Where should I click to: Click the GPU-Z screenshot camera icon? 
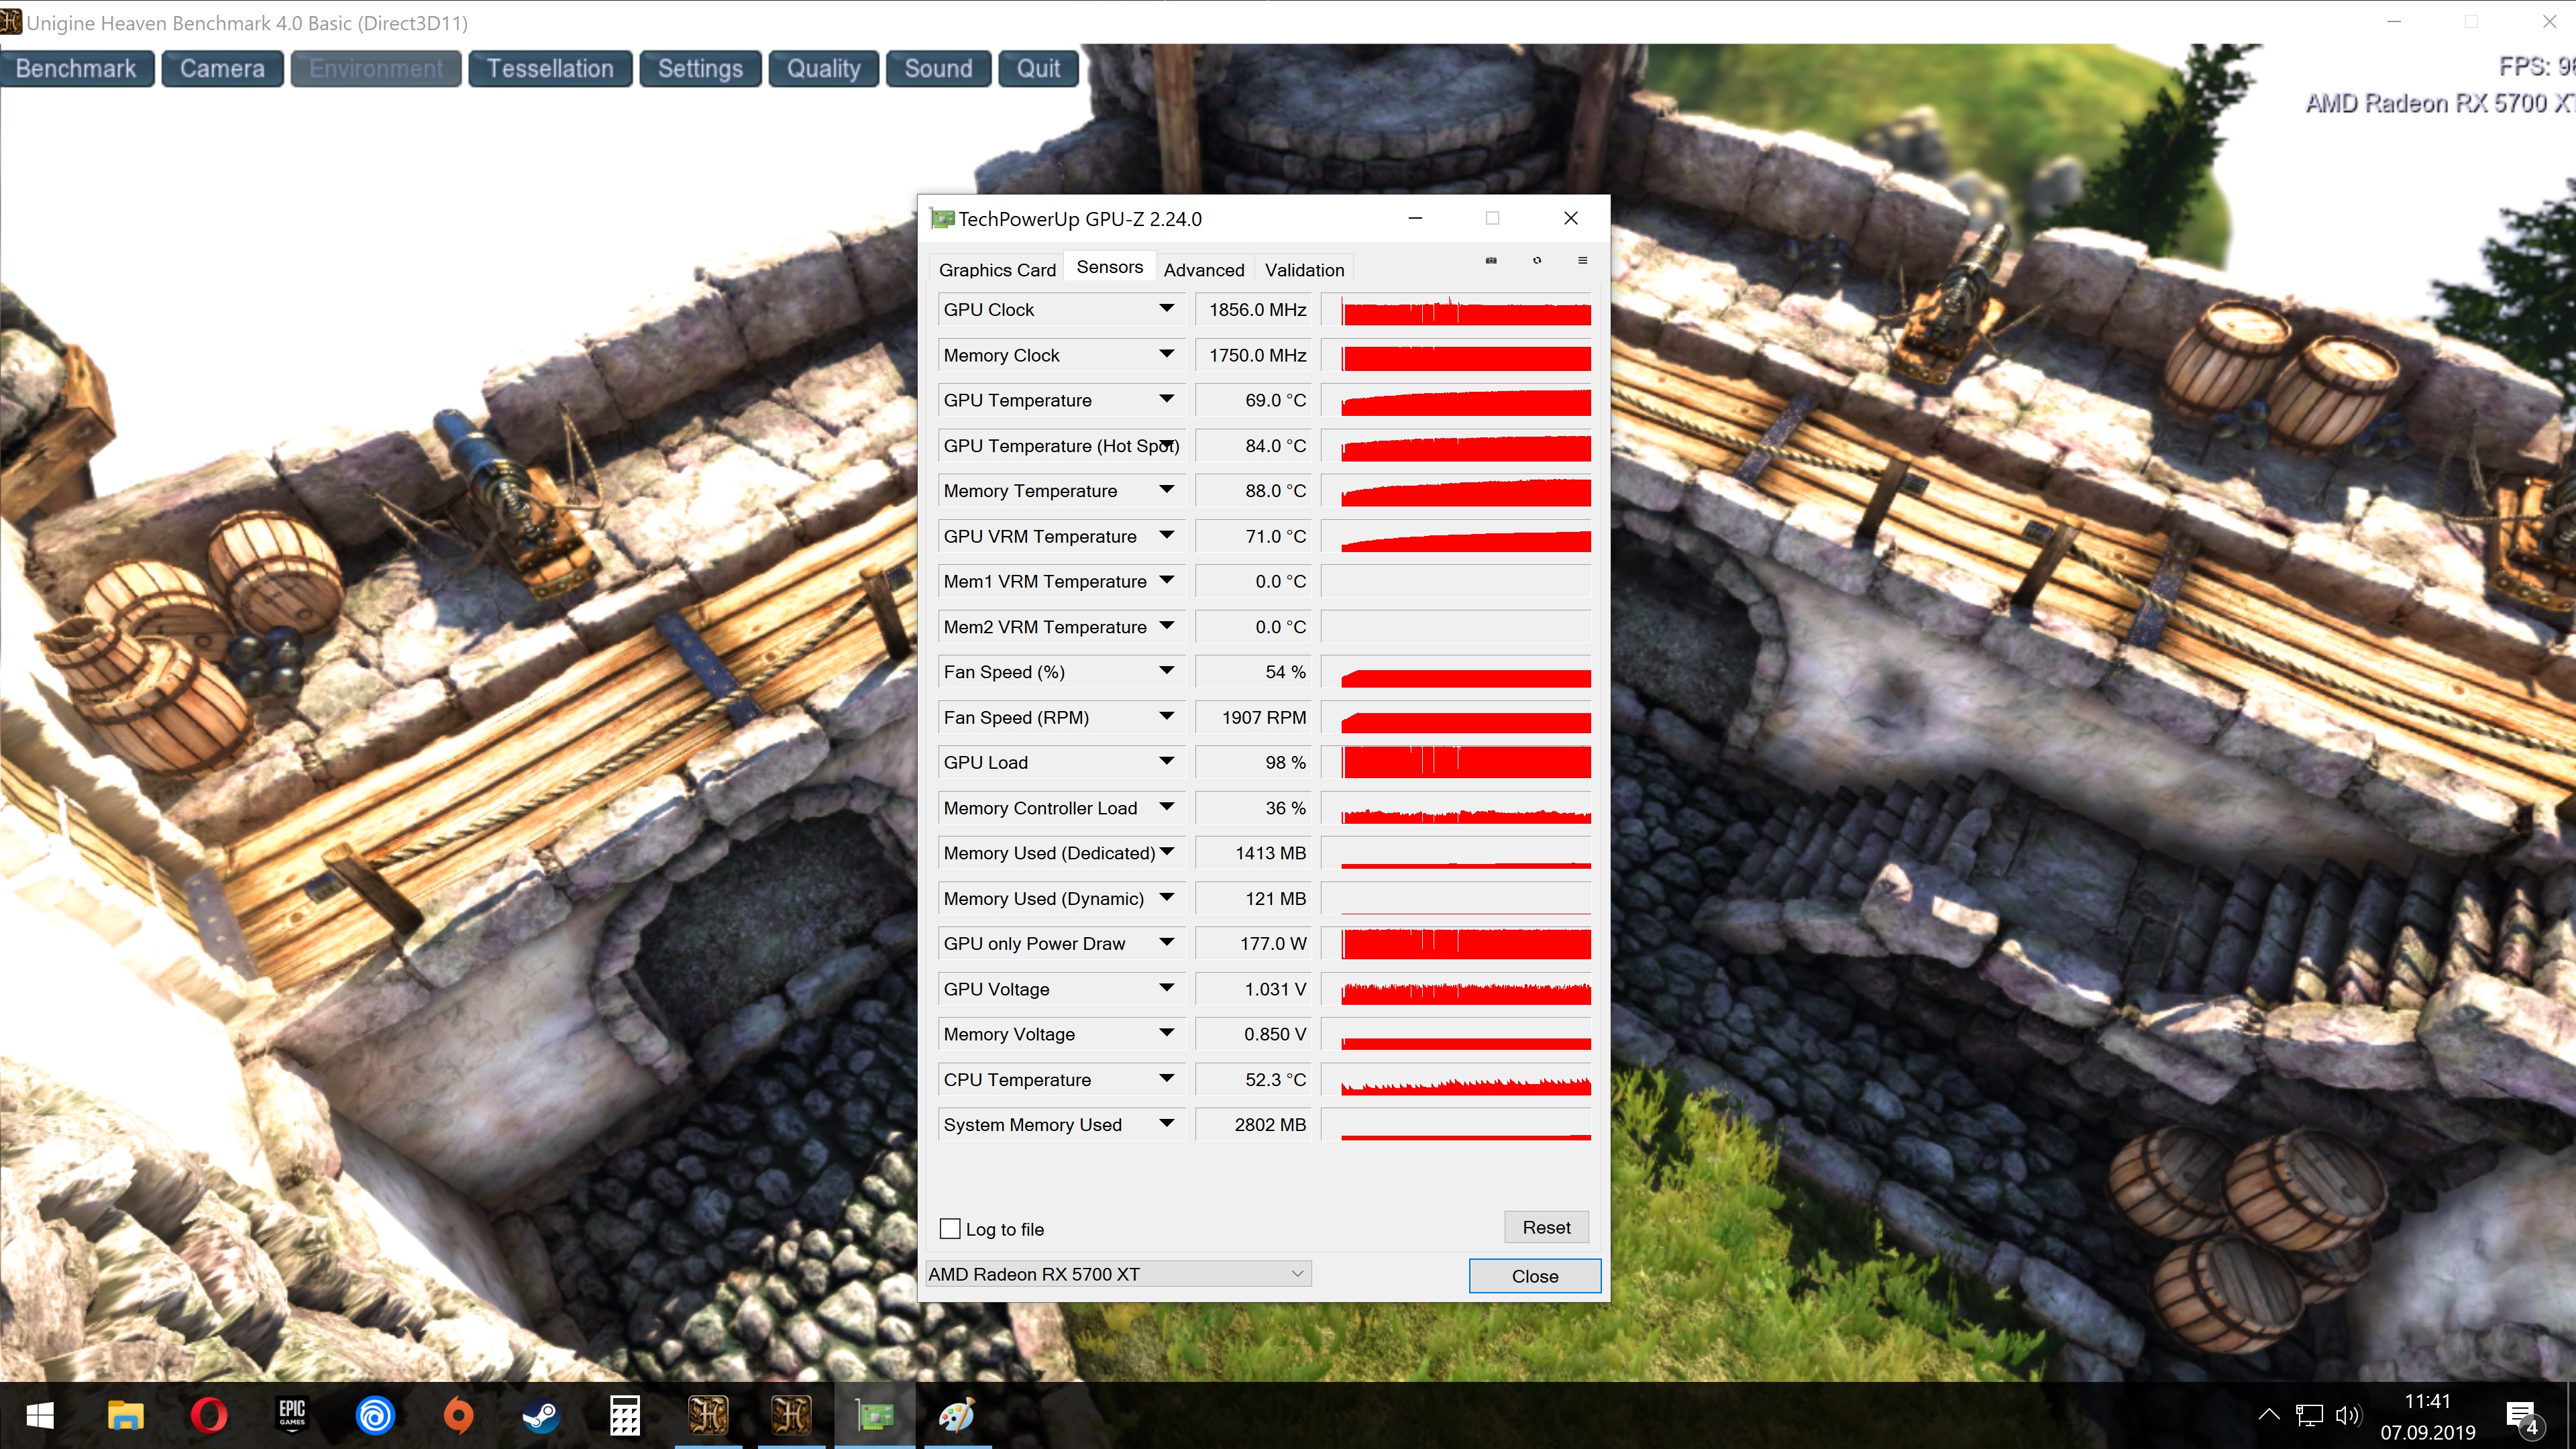(x=1490, y=261)
